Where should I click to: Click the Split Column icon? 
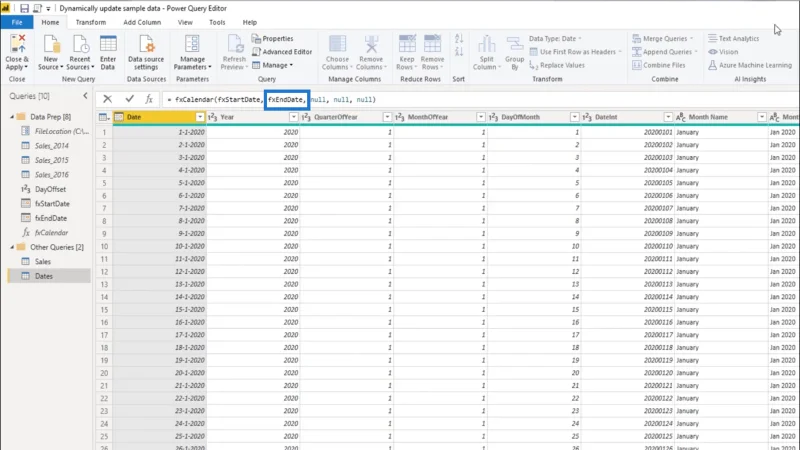click(x=486, y=44)
